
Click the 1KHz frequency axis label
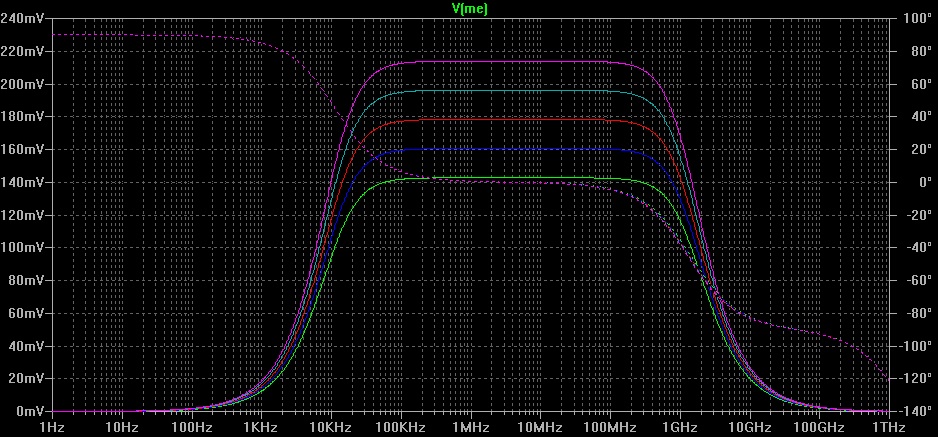point(261,427)
